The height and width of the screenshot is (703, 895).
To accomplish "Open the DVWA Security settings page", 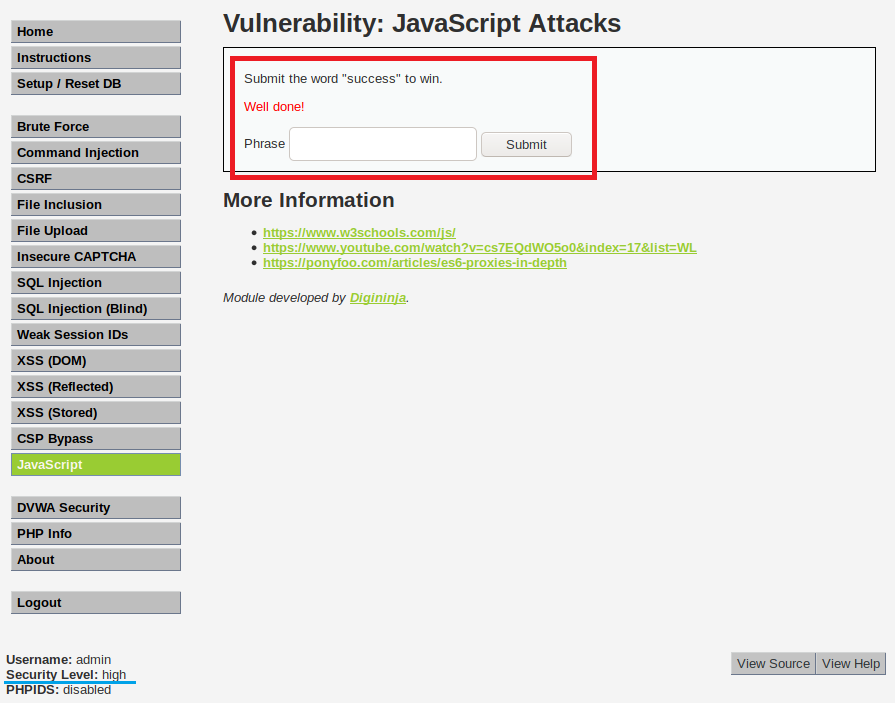I will point(96,508).
